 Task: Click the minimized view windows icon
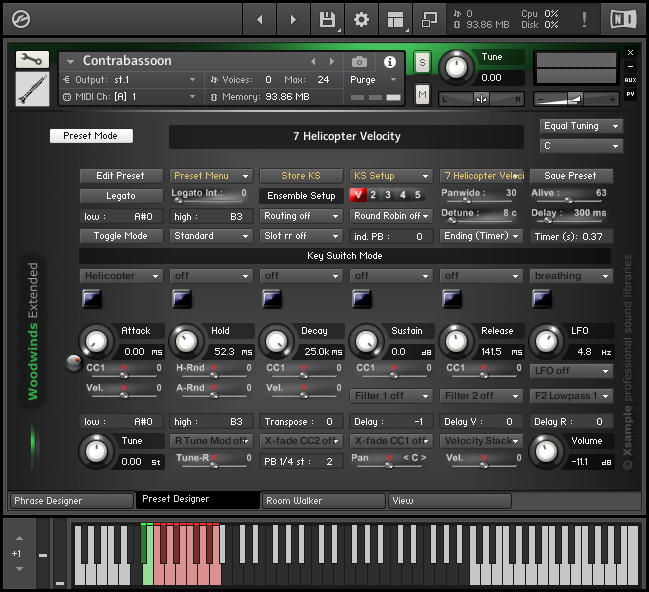coord(429,19)
